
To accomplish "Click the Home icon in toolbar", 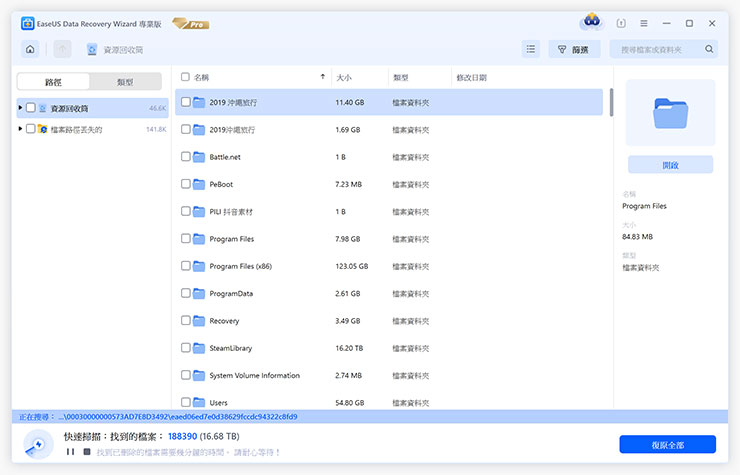I will 31,49.
